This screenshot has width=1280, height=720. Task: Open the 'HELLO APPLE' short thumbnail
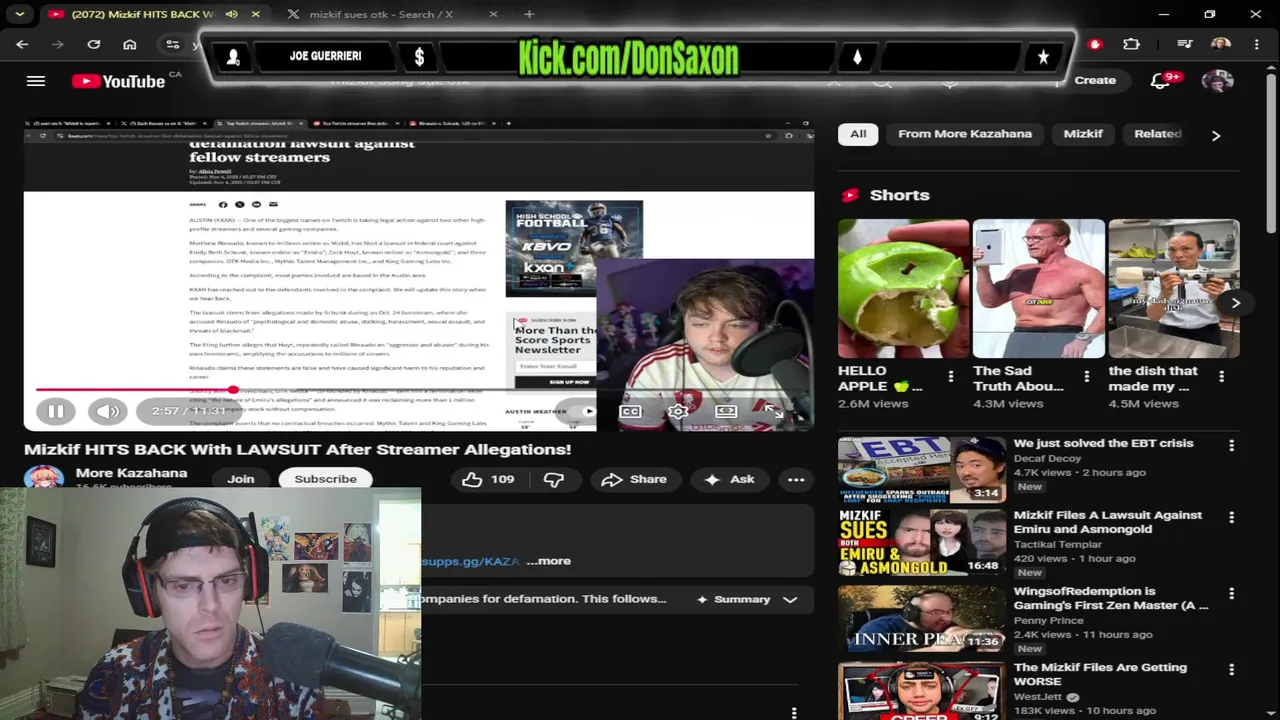903,289
